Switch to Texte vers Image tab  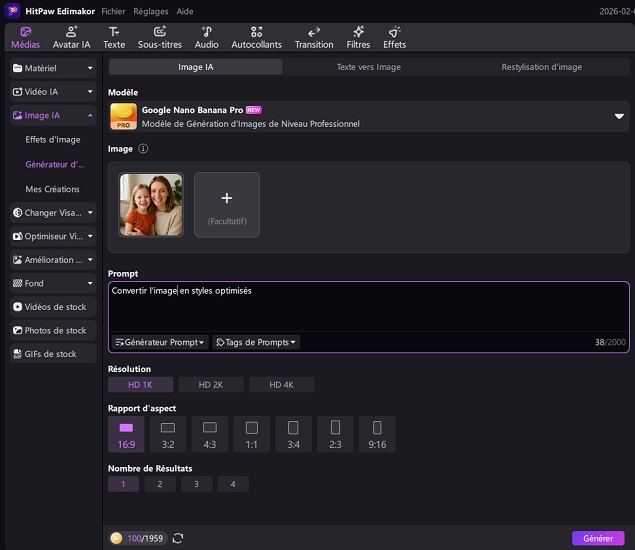[x=369, y=67]
